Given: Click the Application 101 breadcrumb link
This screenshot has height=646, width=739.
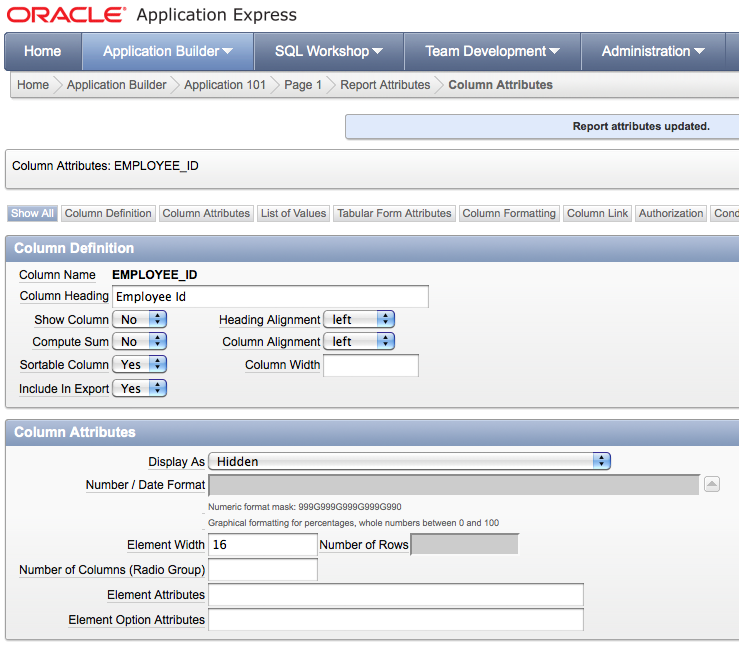Looking at the screenshot, I should tap(225, 85).
